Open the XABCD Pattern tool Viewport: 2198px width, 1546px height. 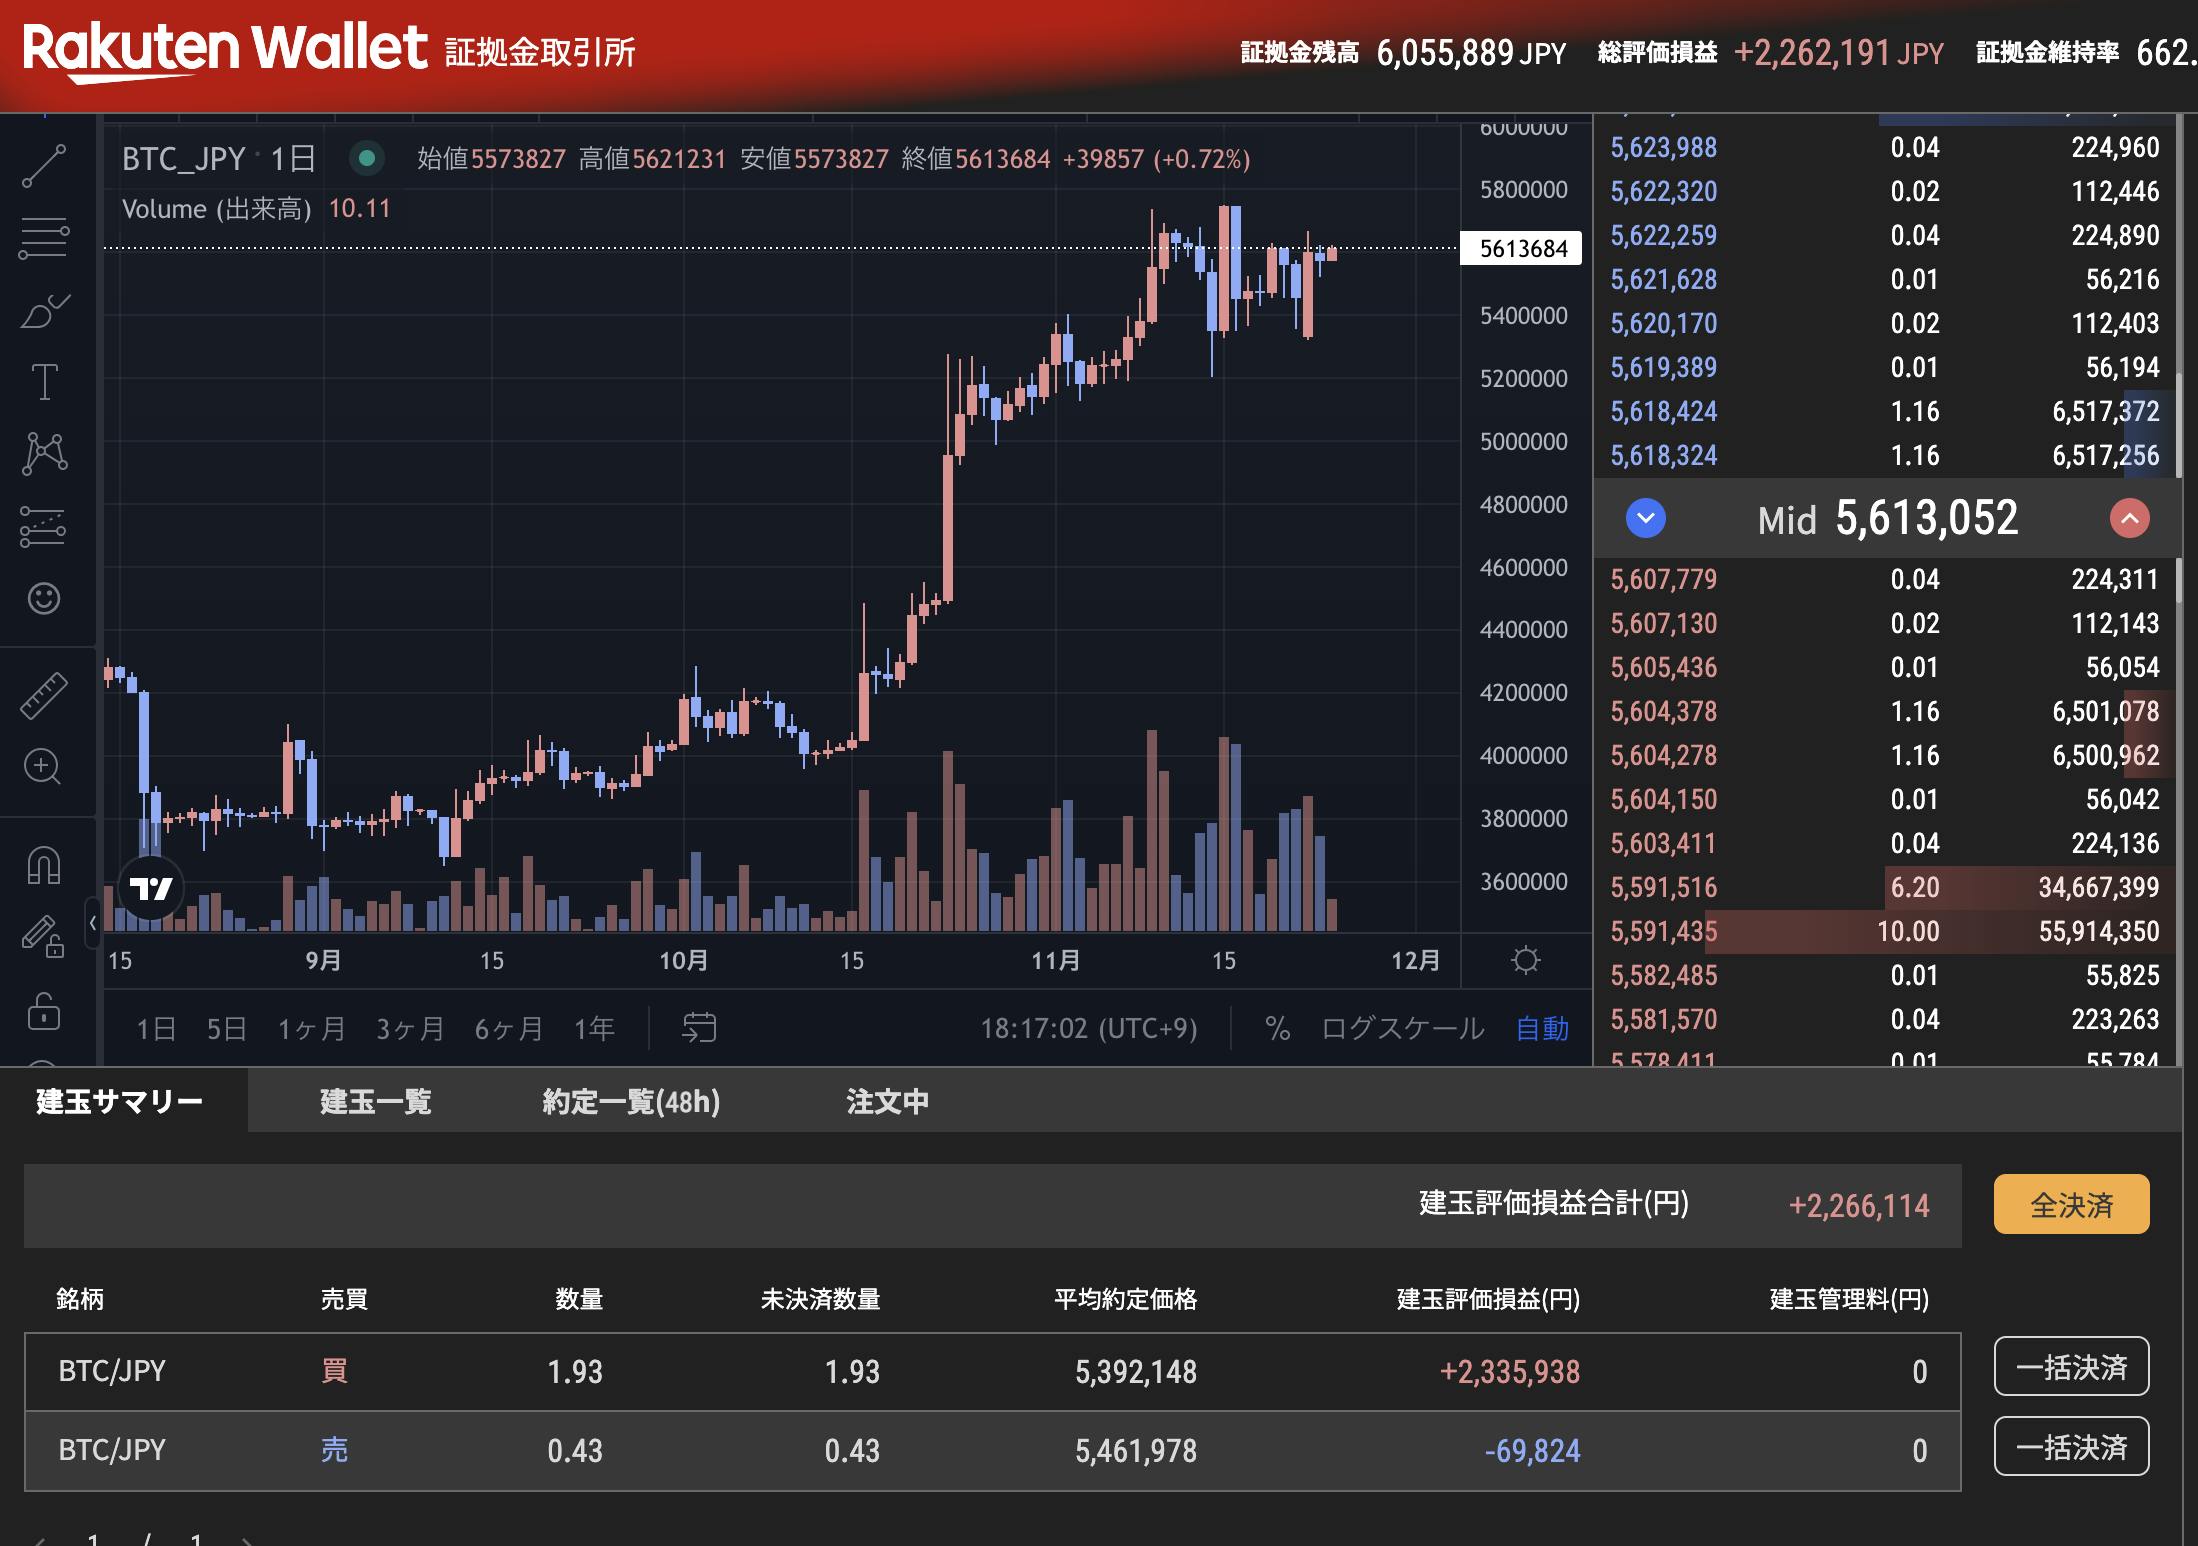(44, 452)
